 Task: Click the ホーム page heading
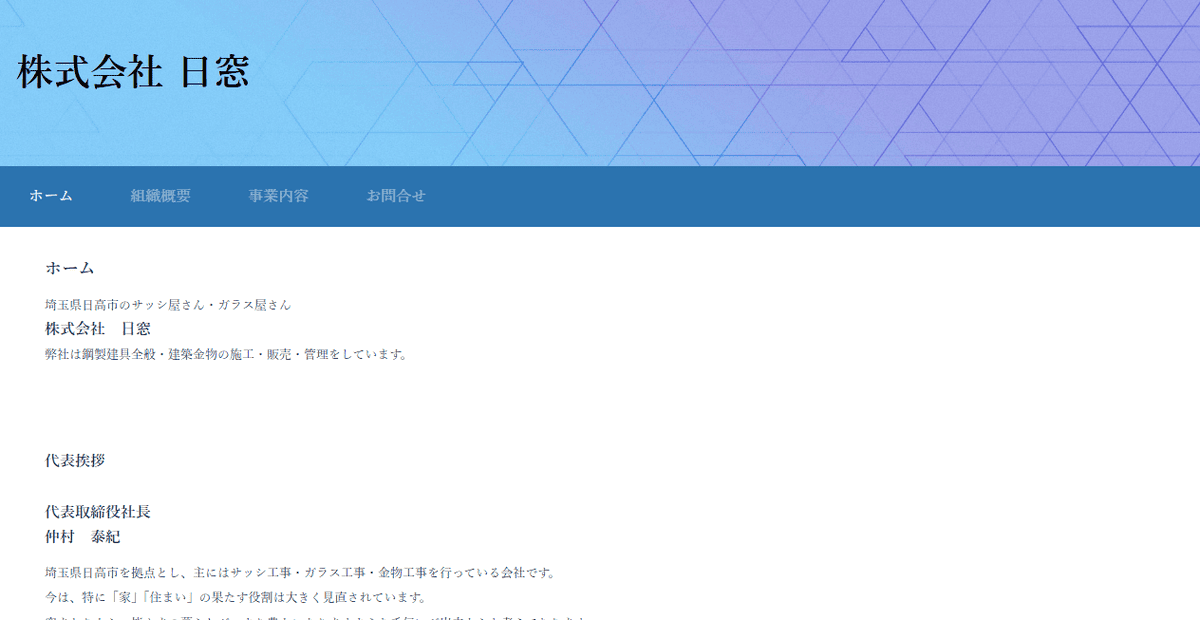point(69,268)
